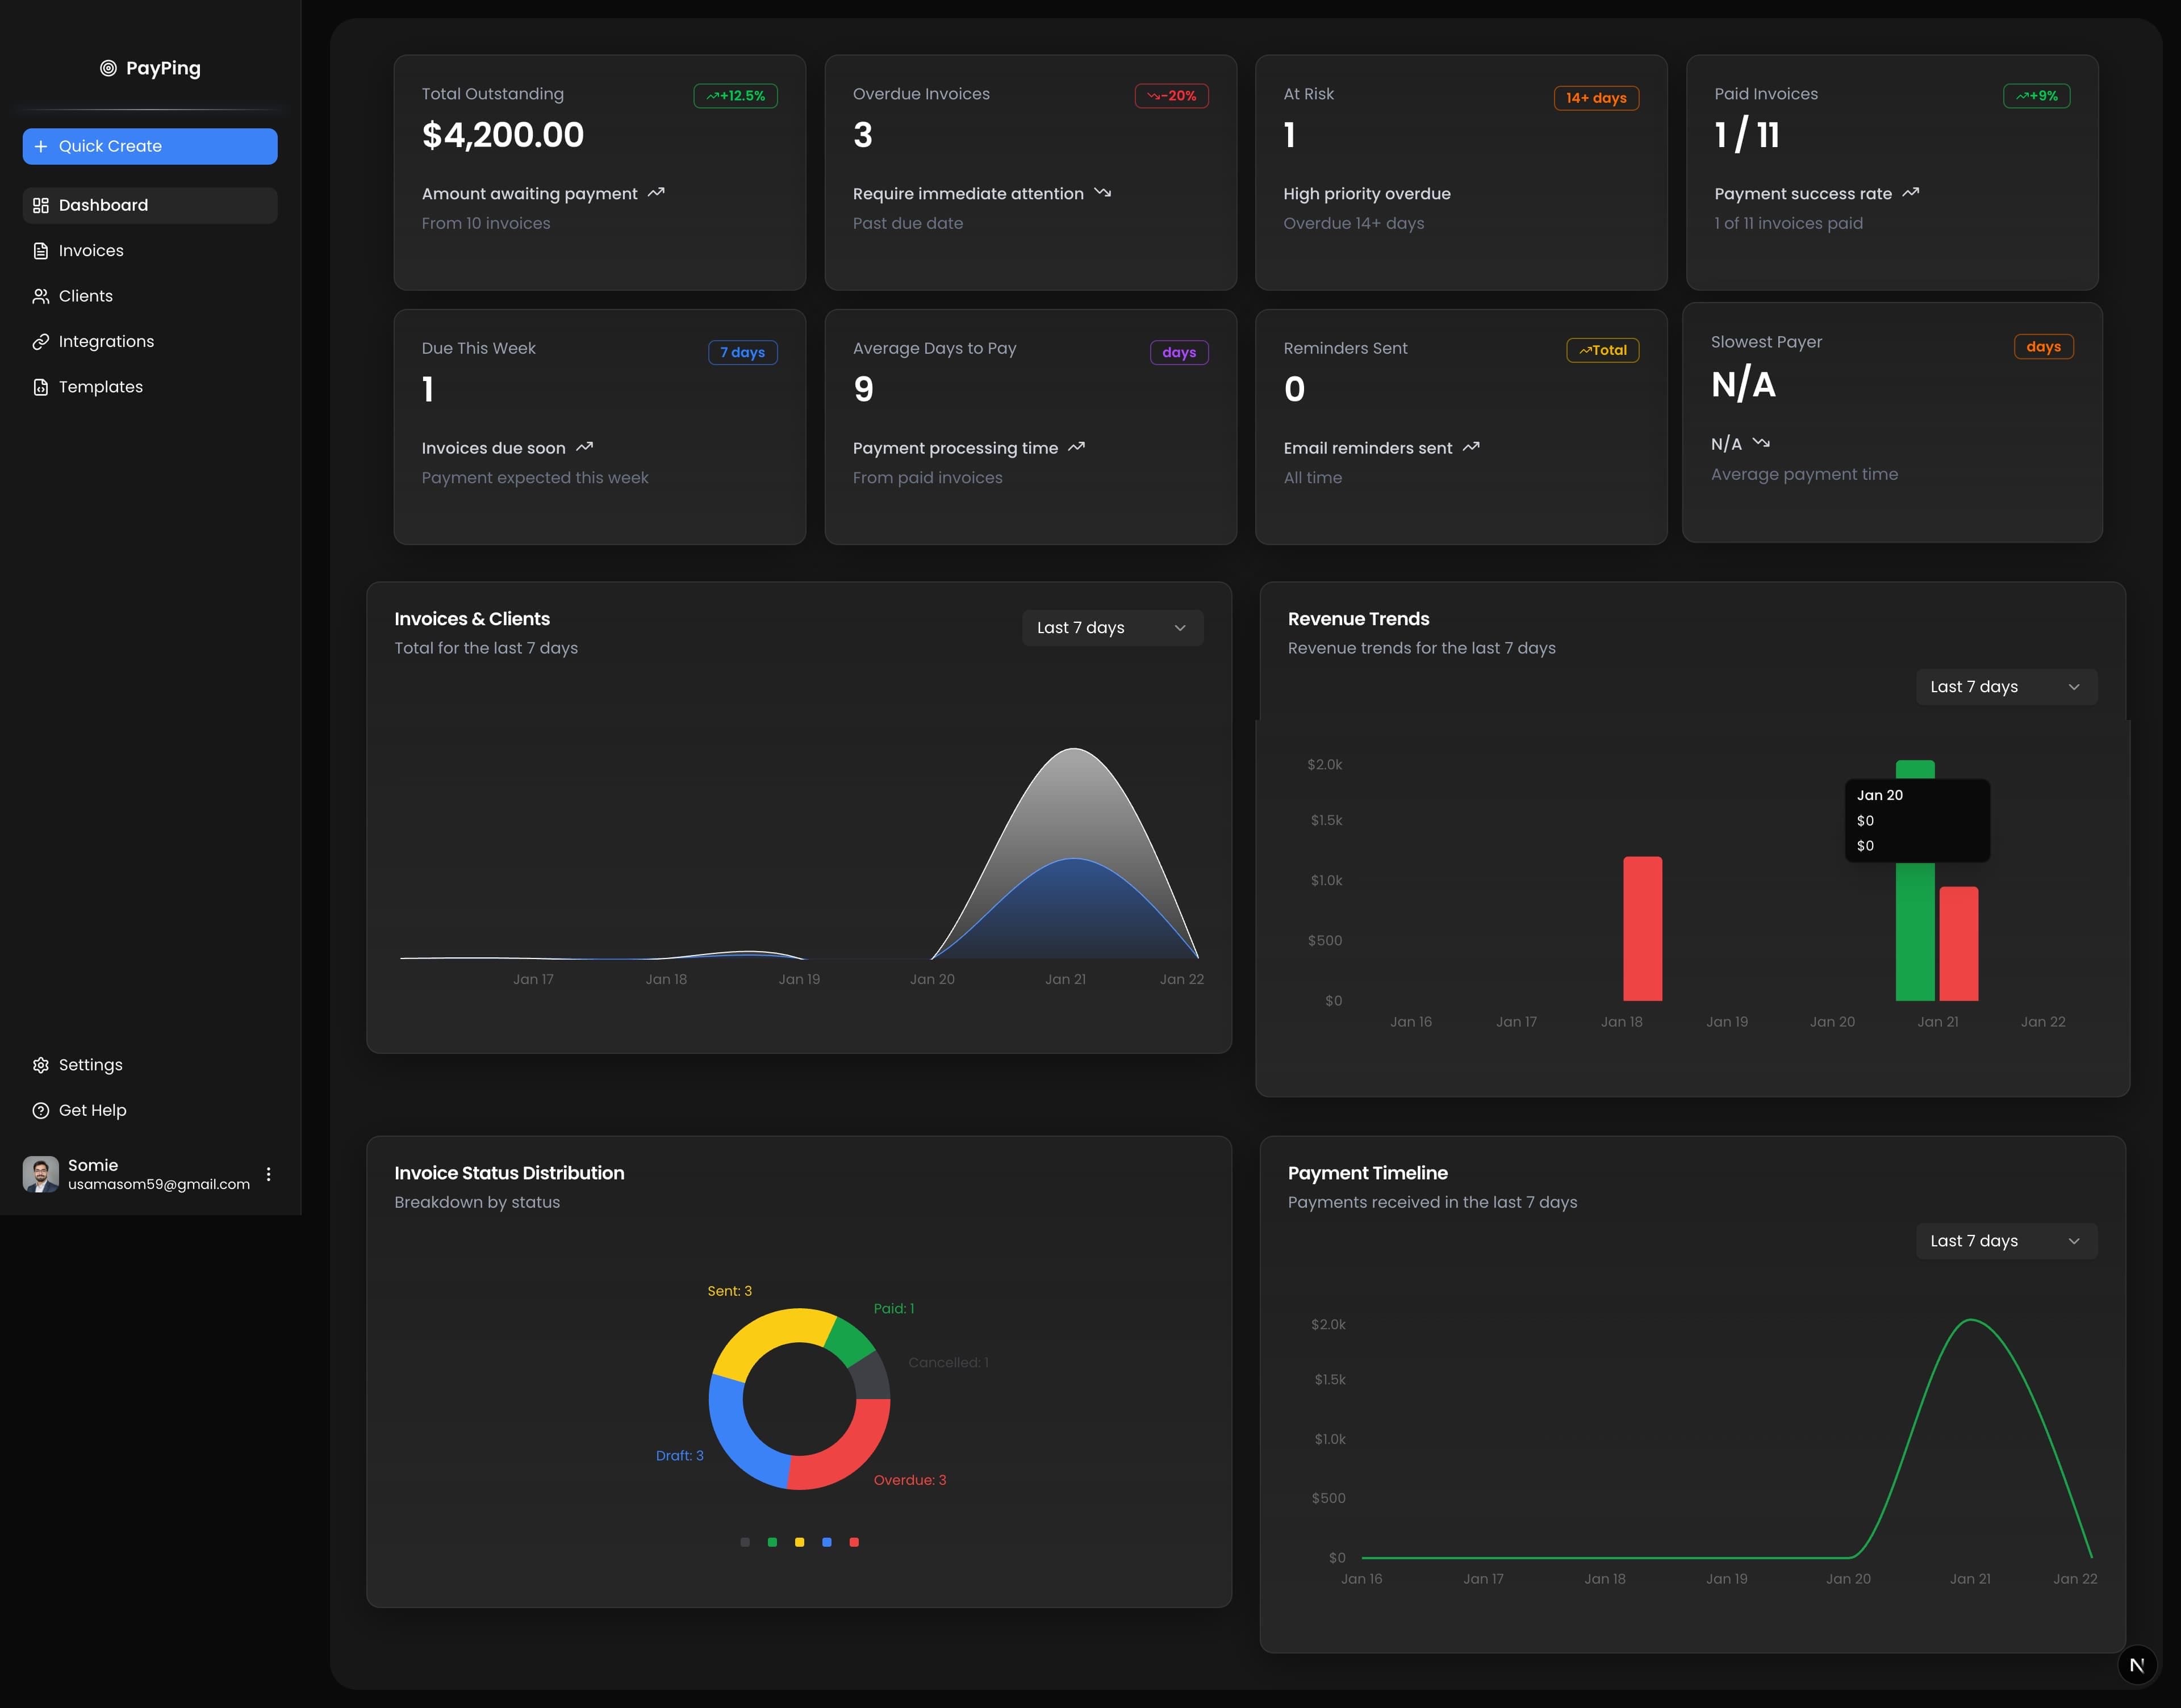
Task: Toggle the blue Draft legend dot
Action: (826, 1541)
